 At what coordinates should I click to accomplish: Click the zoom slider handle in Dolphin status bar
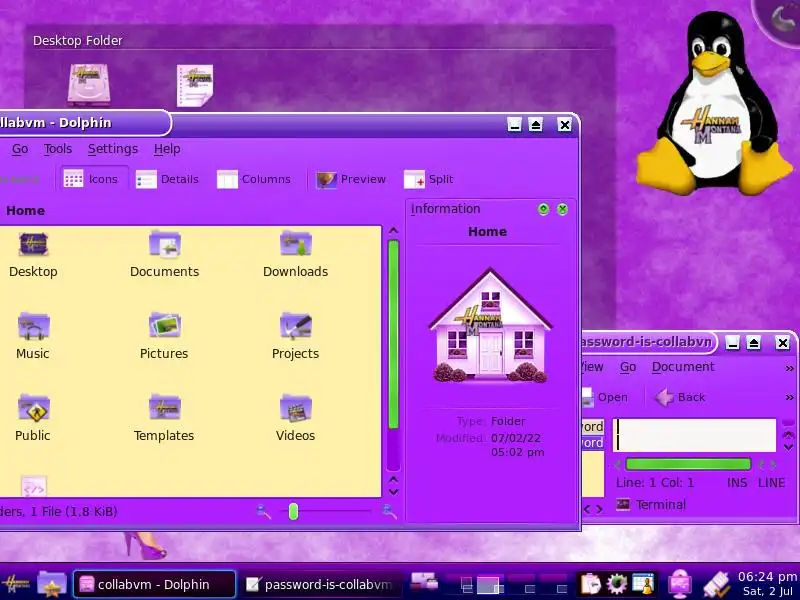pyautogui.click(x=293, y=511)
